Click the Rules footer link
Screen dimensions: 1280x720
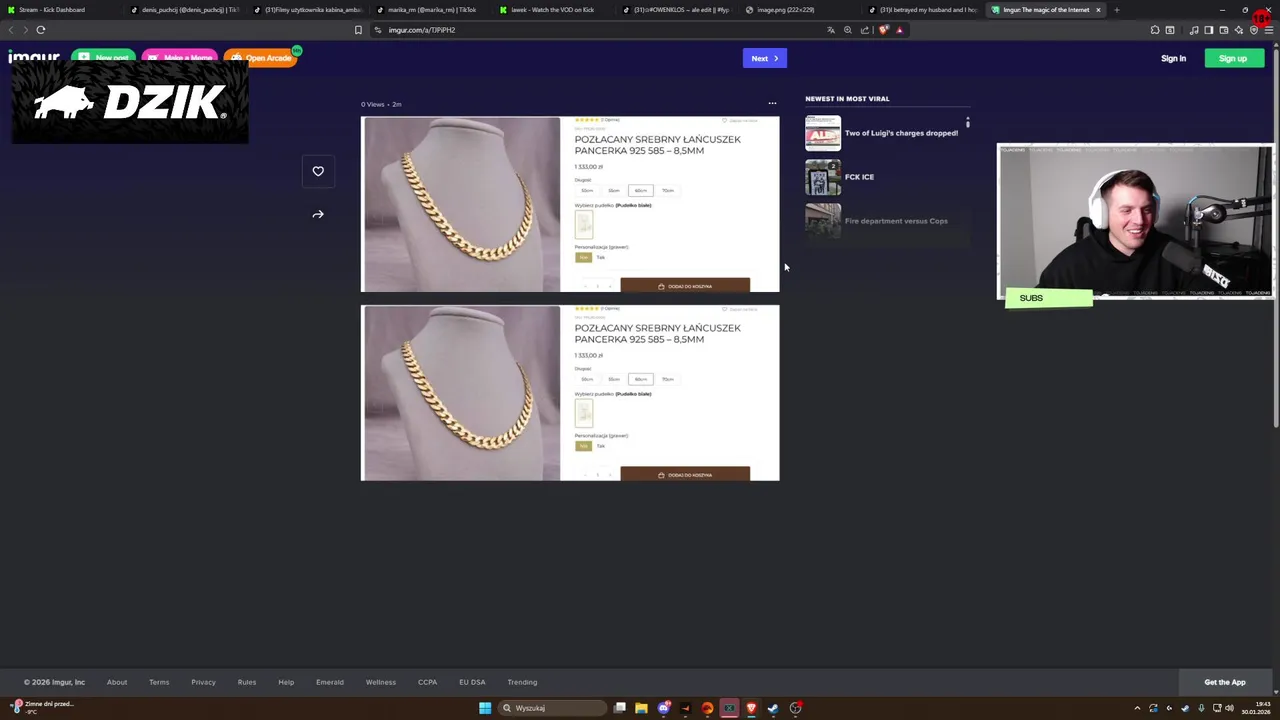pyautogui.click(x=247, y=682)
